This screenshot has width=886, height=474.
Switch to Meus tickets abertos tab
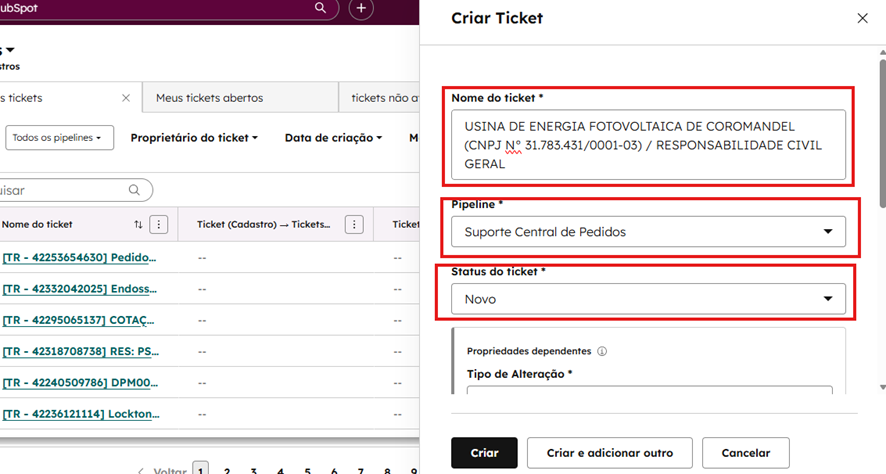[x=209, y=98]
